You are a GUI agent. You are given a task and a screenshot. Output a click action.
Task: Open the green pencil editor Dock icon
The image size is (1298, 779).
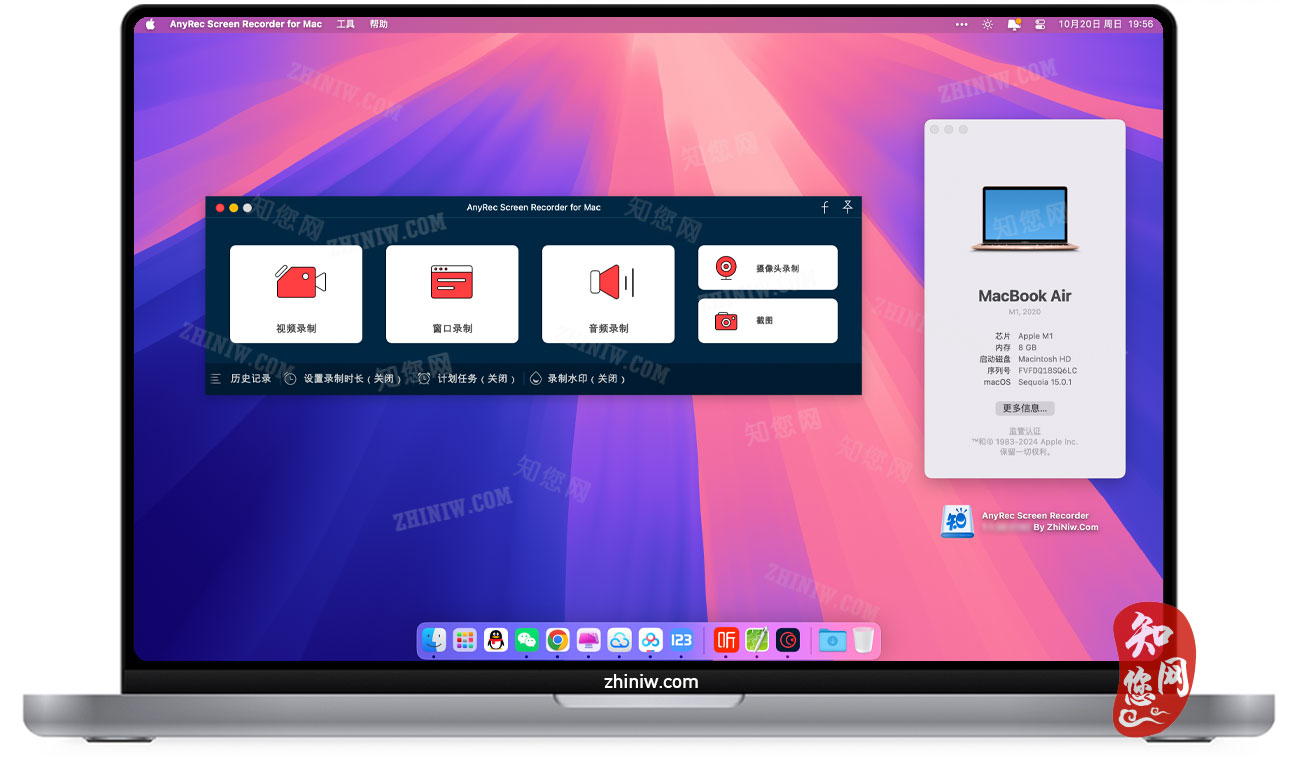coord(757,640)
